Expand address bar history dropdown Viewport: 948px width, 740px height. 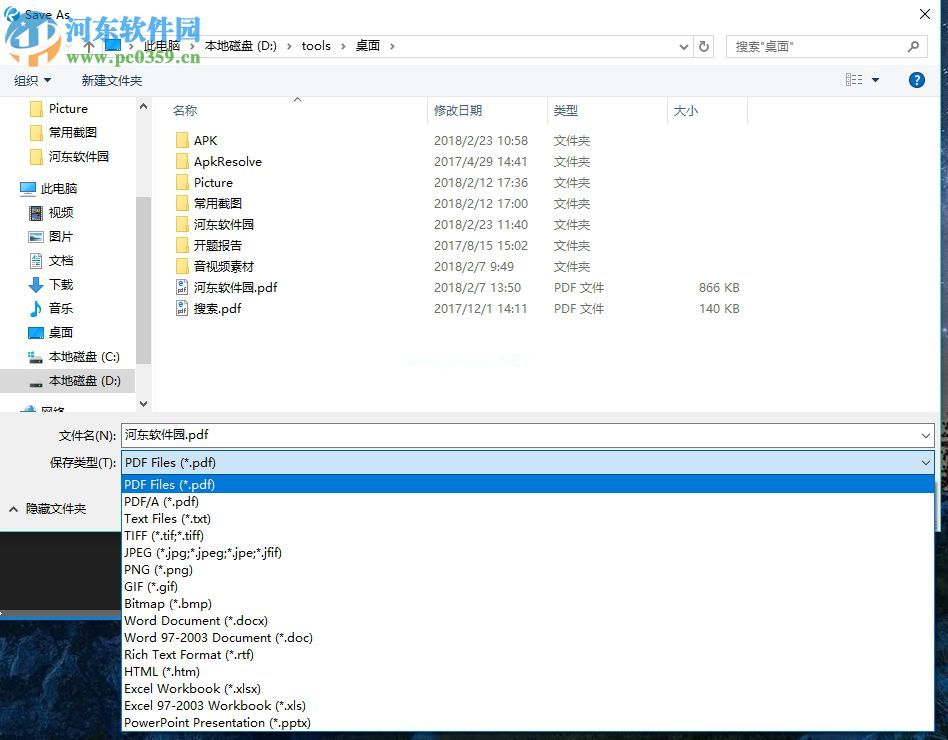[x=684, y=46]
